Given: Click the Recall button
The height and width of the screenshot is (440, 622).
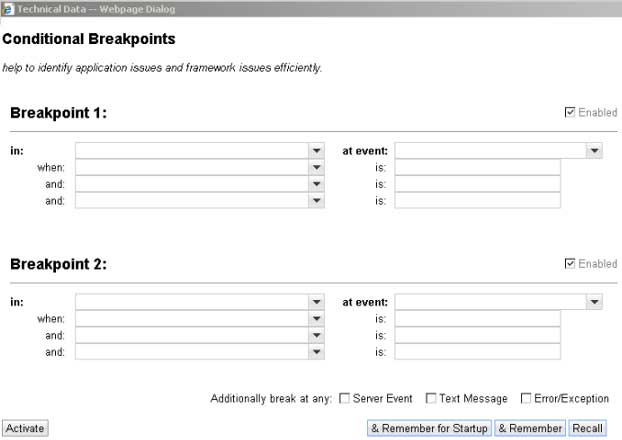Looking at the screenshot, I should [x=587, y=428].
